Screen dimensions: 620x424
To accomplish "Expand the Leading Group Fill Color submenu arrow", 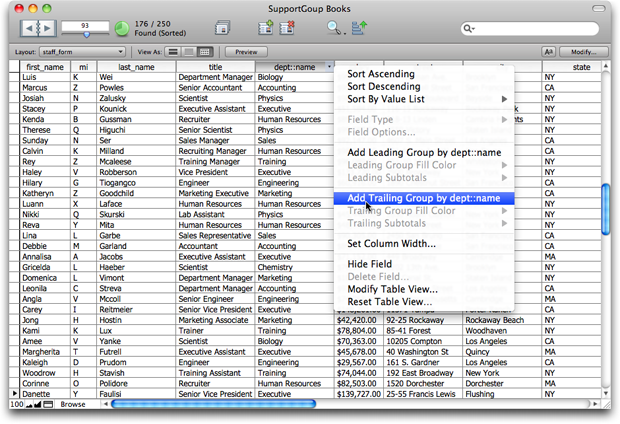I will pyautogui.click(x=505, y=165).
